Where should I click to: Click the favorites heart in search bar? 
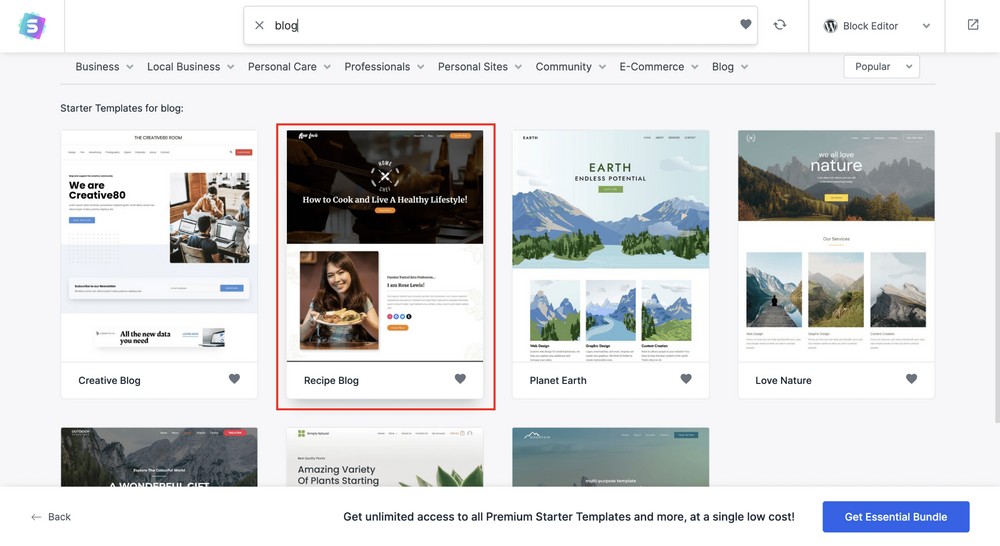745,24
